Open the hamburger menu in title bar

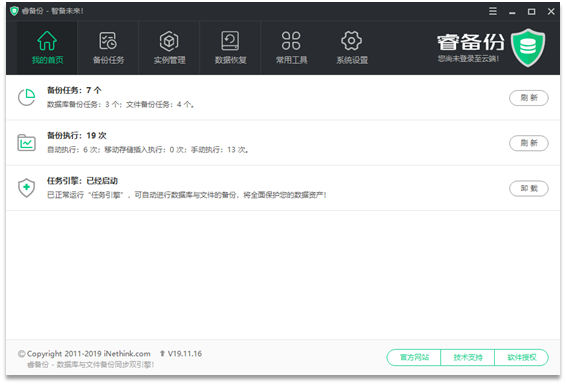(493, 11)
